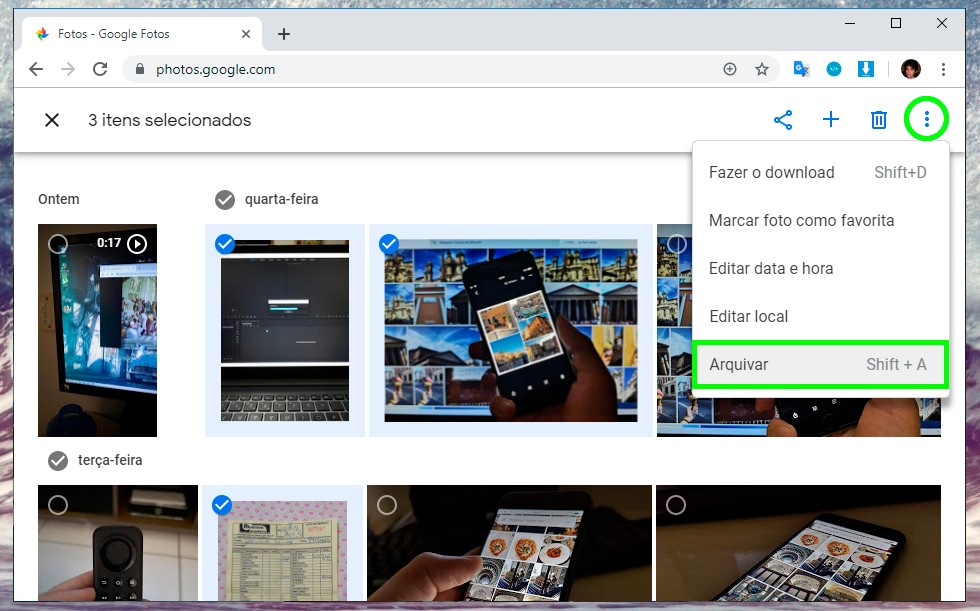Reload the Google Fotos page
This screenshot has height=611, width=980.
click(100, 69)
